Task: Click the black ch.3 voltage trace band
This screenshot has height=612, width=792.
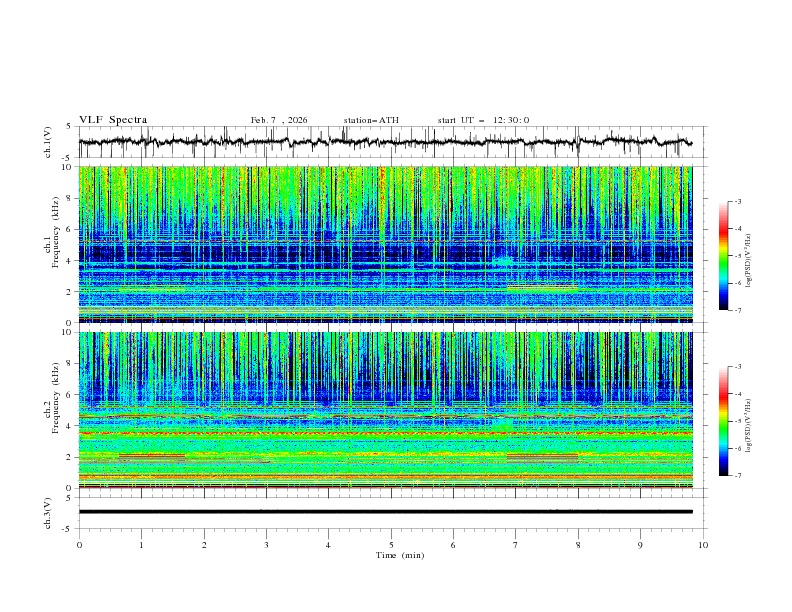Action: coord(385,512)
